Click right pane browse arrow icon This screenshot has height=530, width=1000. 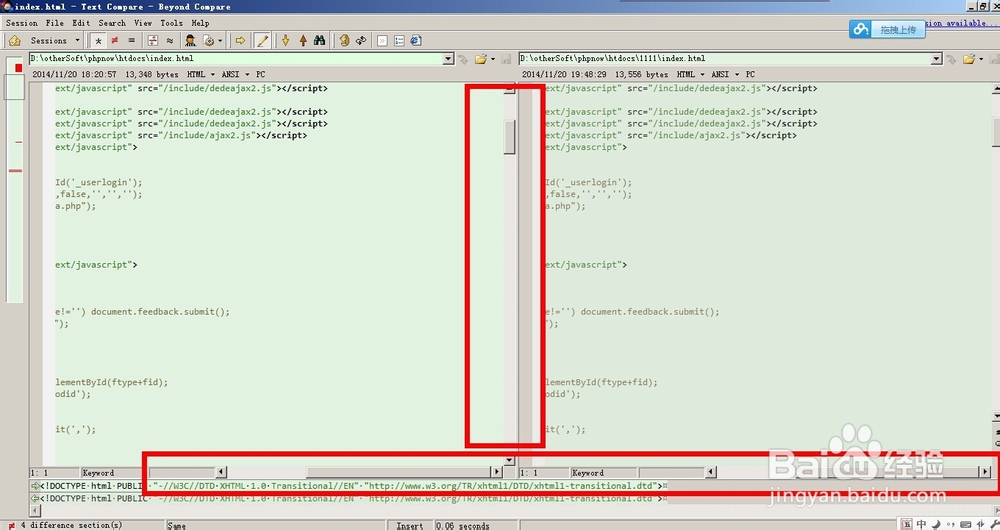point(952,59)
